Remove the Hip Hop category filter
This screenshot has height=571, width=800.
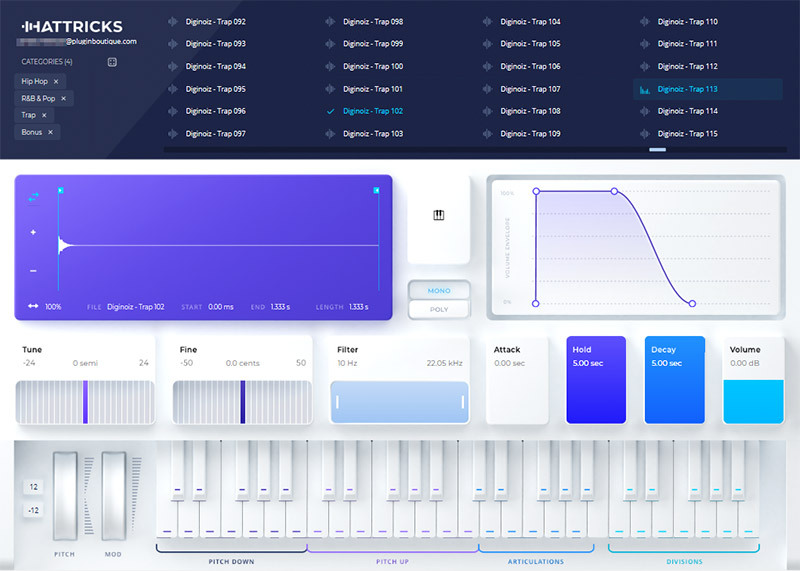(56, 81)
